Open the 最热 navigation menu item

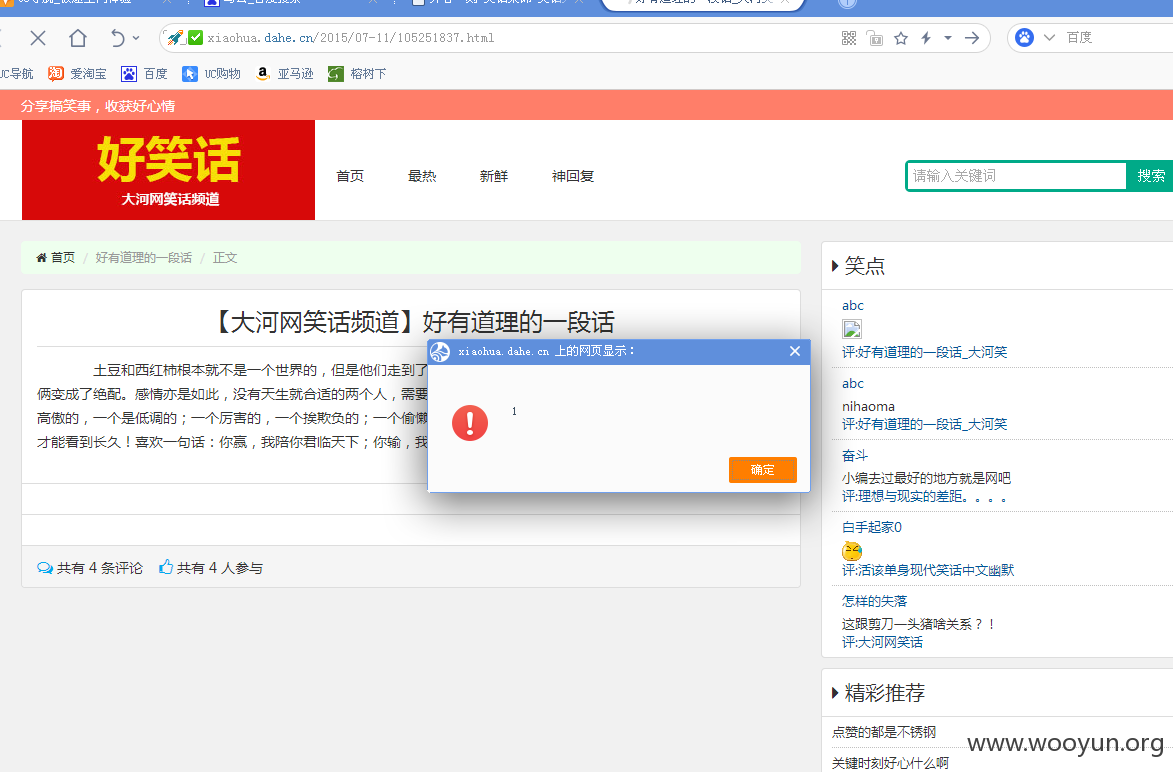click(x=422, y=176)
